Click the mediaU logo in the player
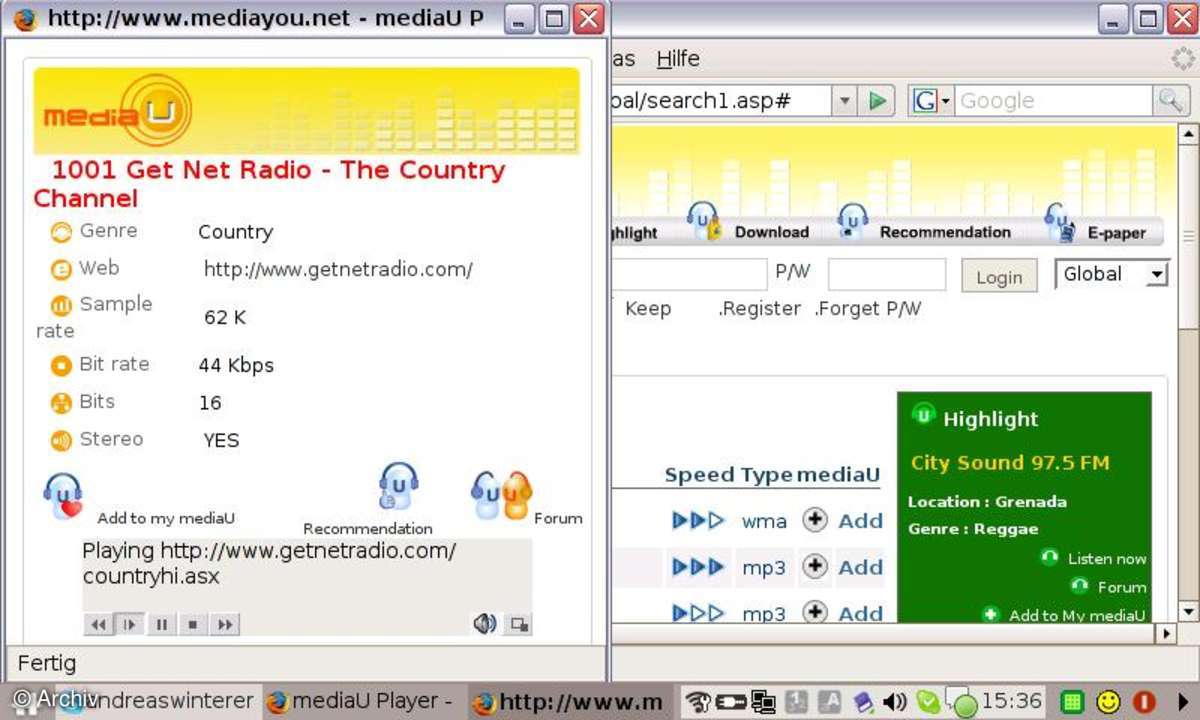 point(116,113)
